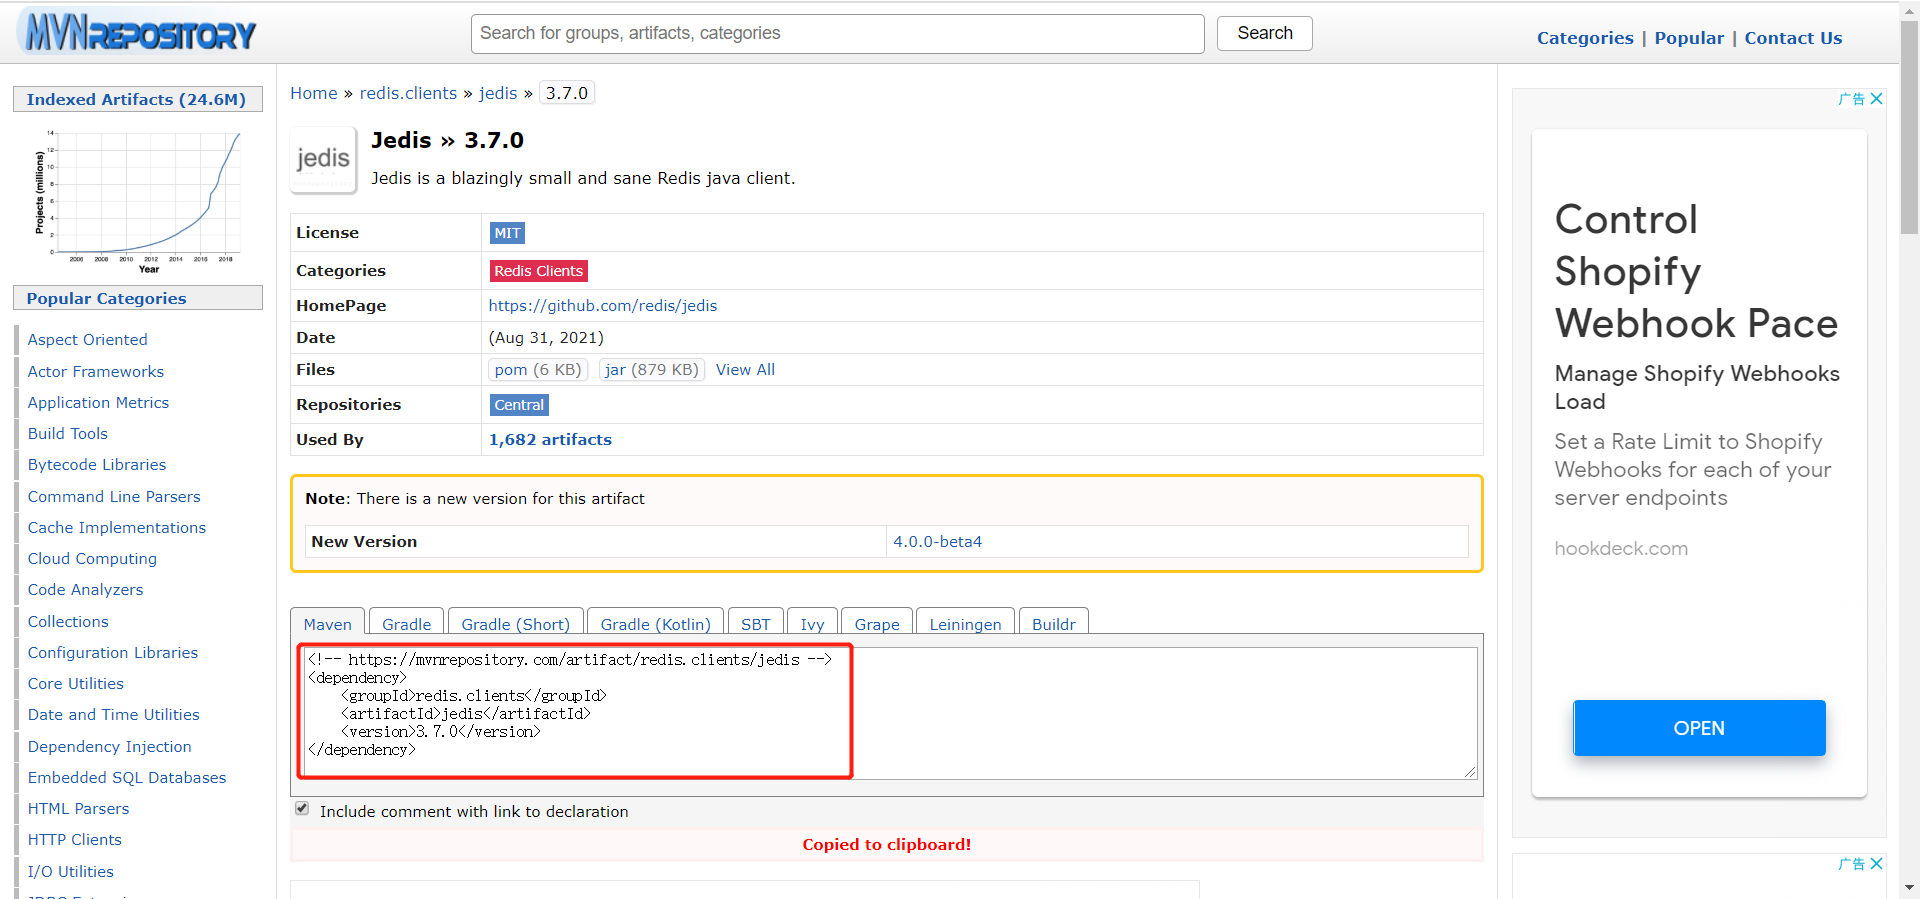The image size is (1920, 899).
Task: Switch to the Gradle (Short) tab
Action: click(515, 623)
